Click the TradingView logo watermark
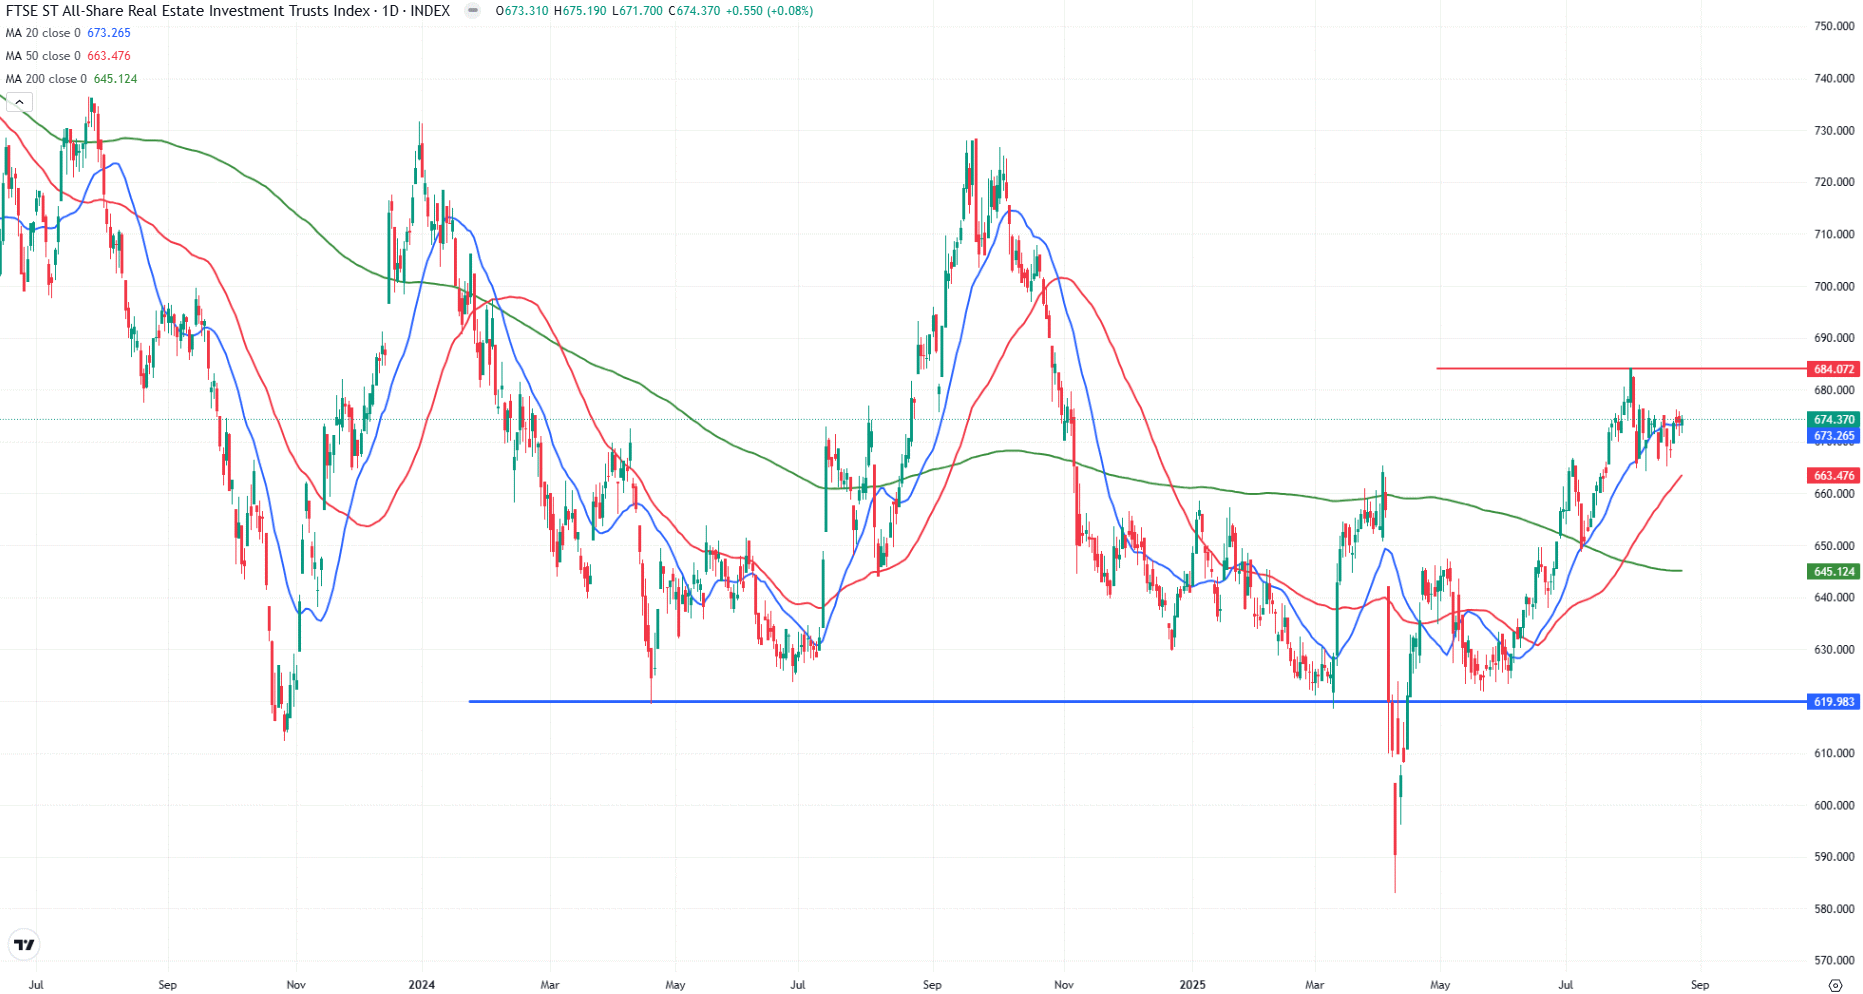The image size is (1863, 994). [x=24, y=944]
